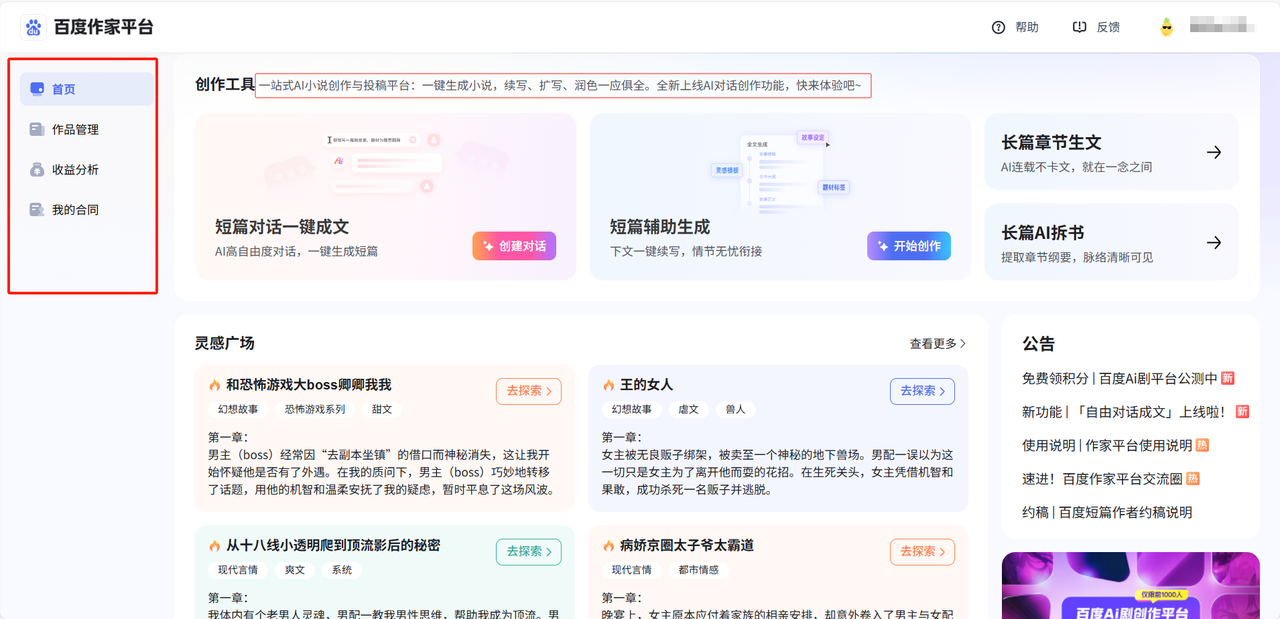Click the feedback icon in header
1280x619 pixels.
[x=1079, y=27]
